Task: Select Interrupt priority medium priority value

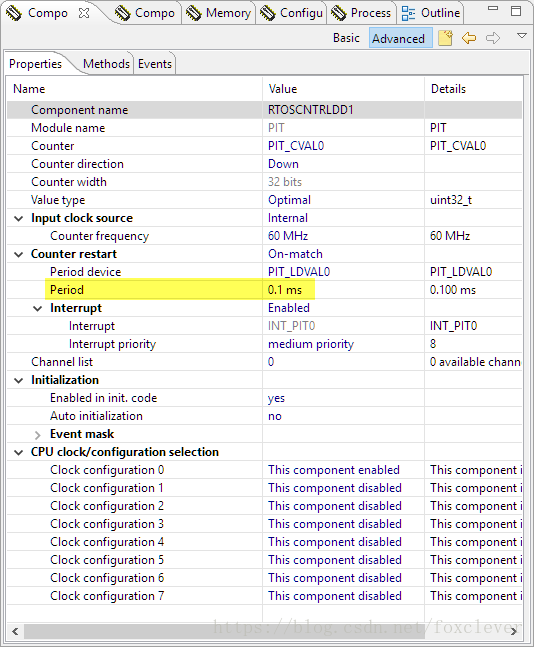Action: tap(311, 344)
